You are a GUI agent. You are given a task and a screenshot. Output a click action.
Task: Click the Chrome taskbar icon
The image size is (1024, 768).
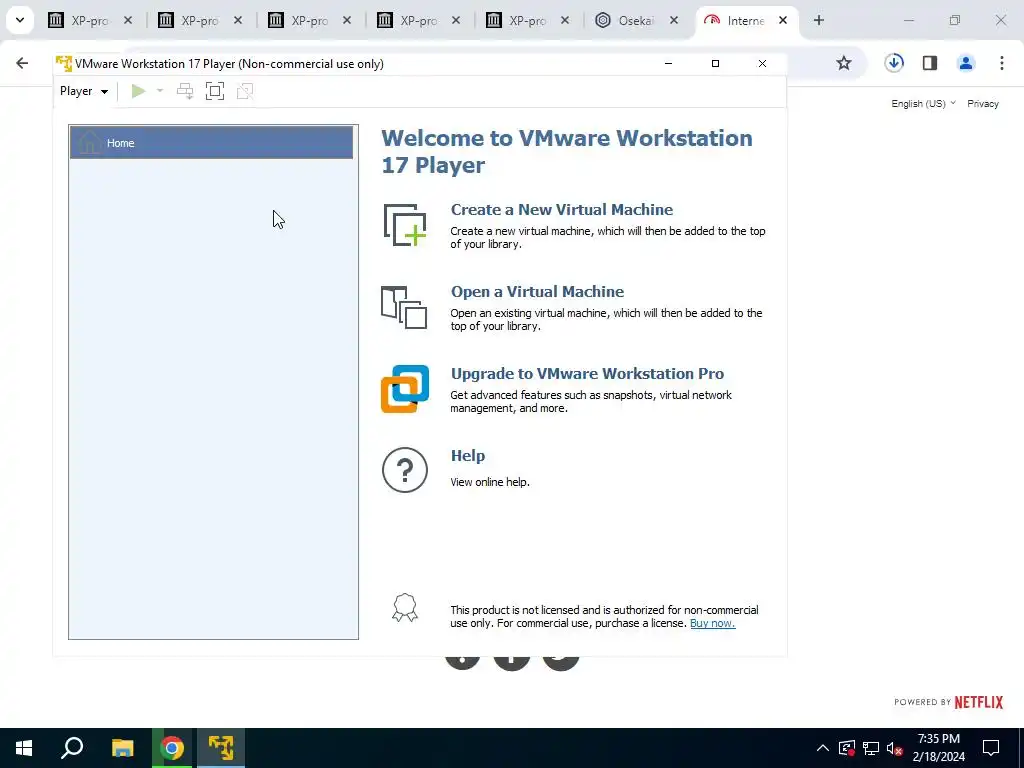[x=172, y=748]
